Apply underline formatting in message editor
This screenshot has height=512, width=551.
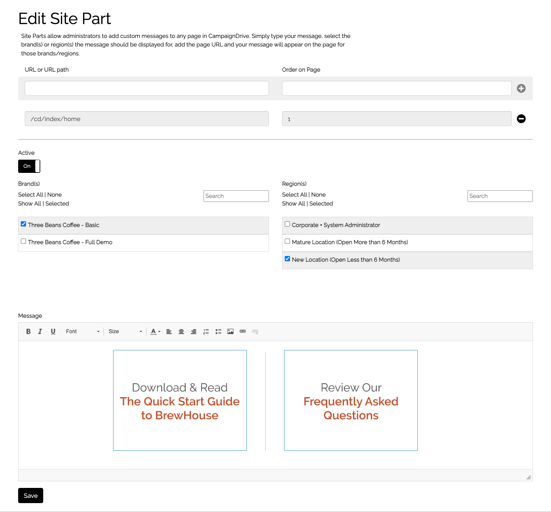(53, 331)
